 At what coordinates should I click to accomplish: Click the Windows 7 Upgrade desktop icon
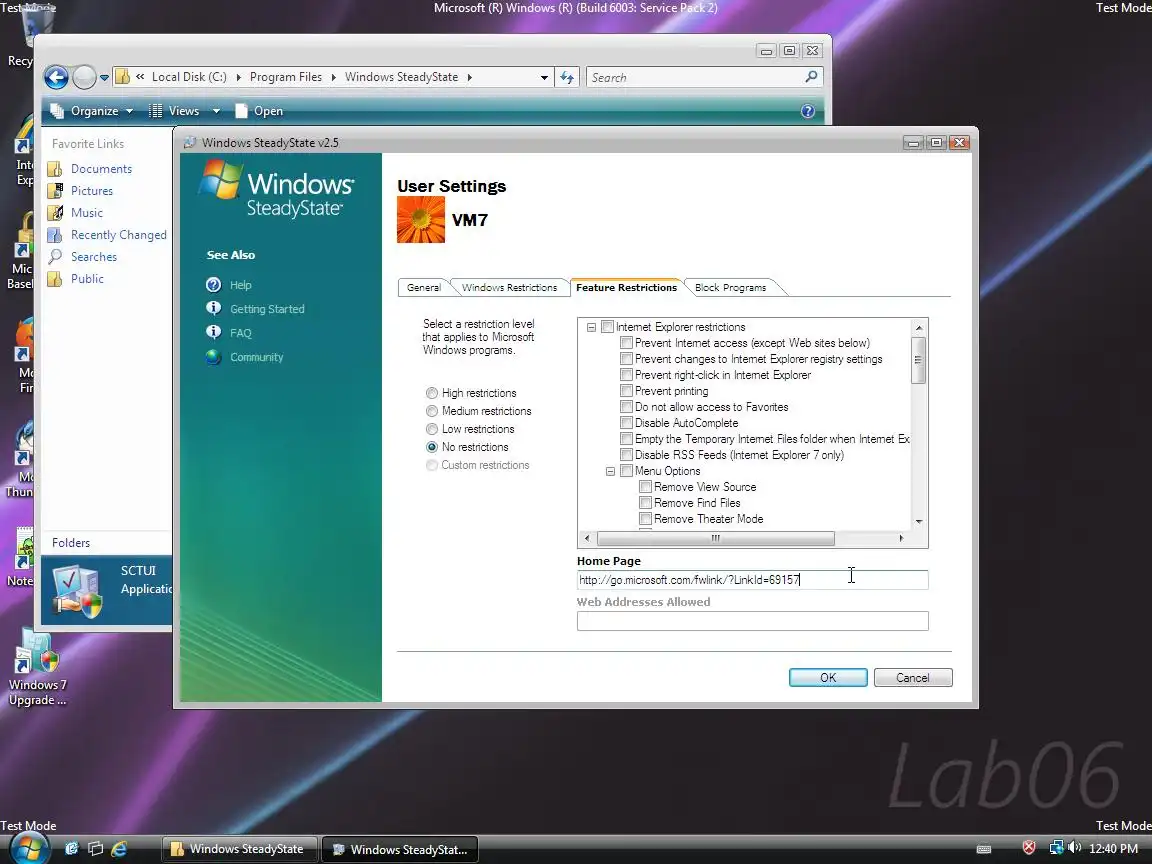(37, 652)
